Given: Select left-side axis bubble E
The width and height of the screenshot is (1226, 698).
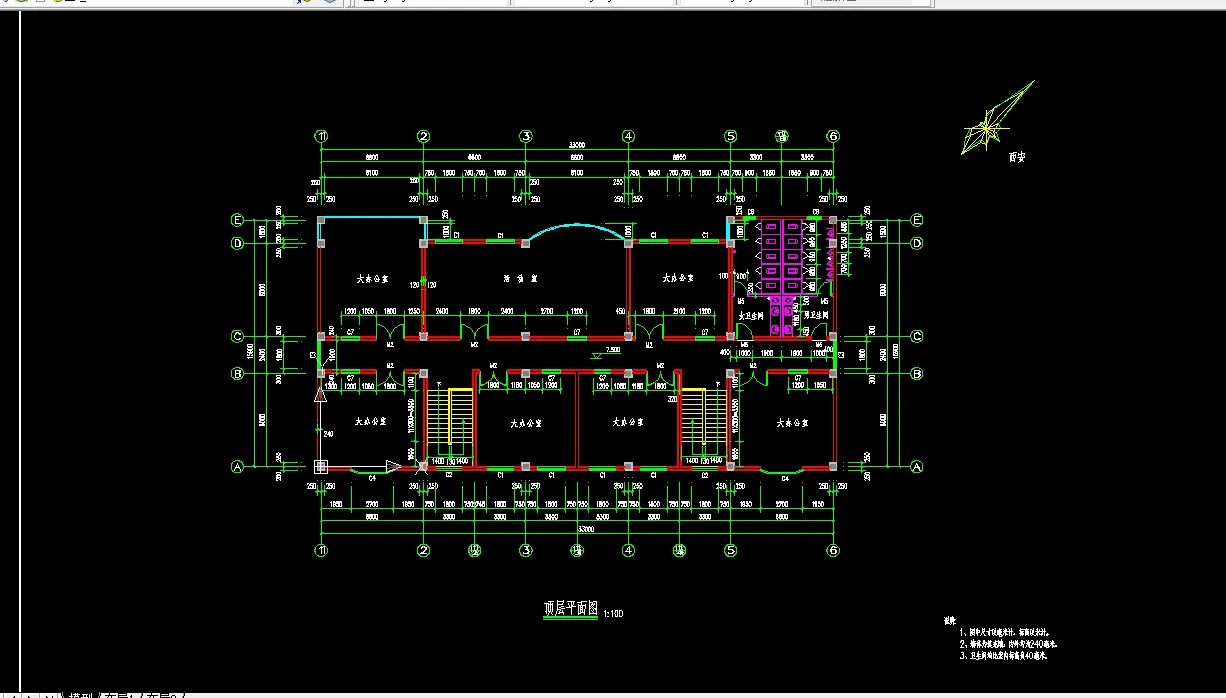Looking at the screenshot, I should click(x=238, y=220).
